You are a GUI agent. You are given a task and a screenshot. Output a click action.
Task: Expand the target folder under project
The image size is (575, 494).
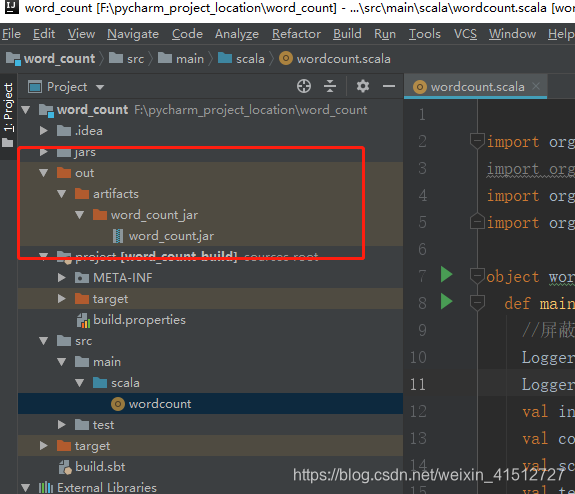[62, 299]
